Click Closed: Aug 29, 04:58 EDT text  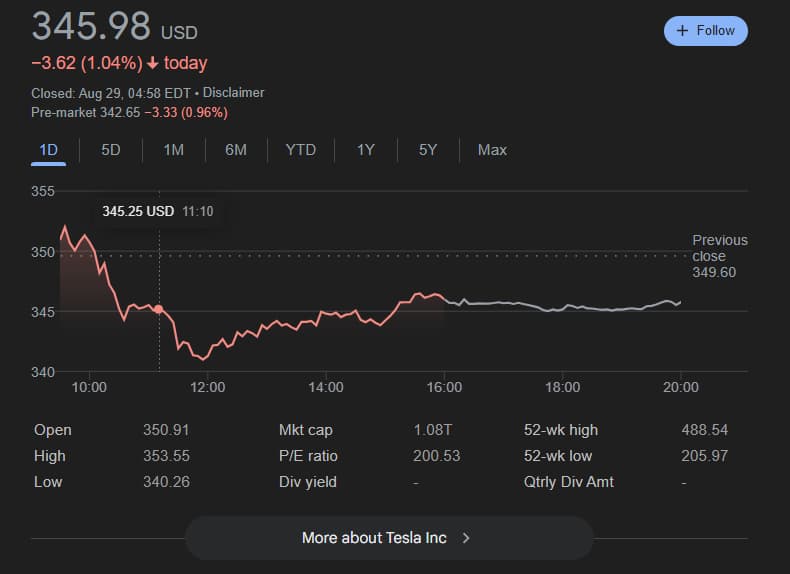tap(111, 93)
